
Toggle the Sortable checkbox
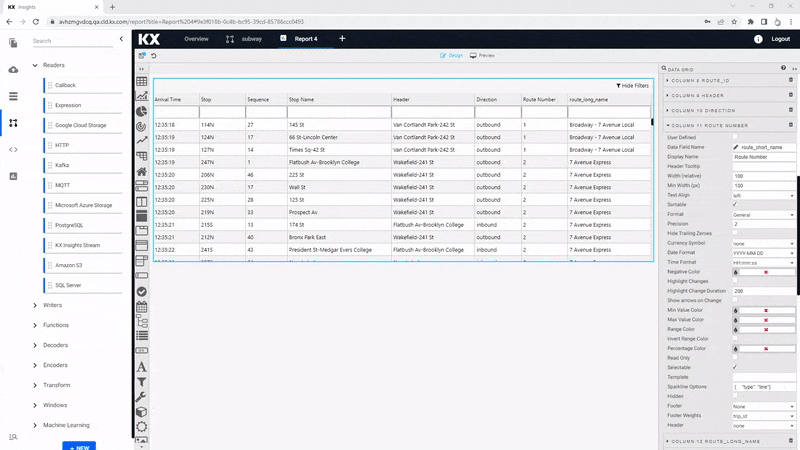(735, 204)
